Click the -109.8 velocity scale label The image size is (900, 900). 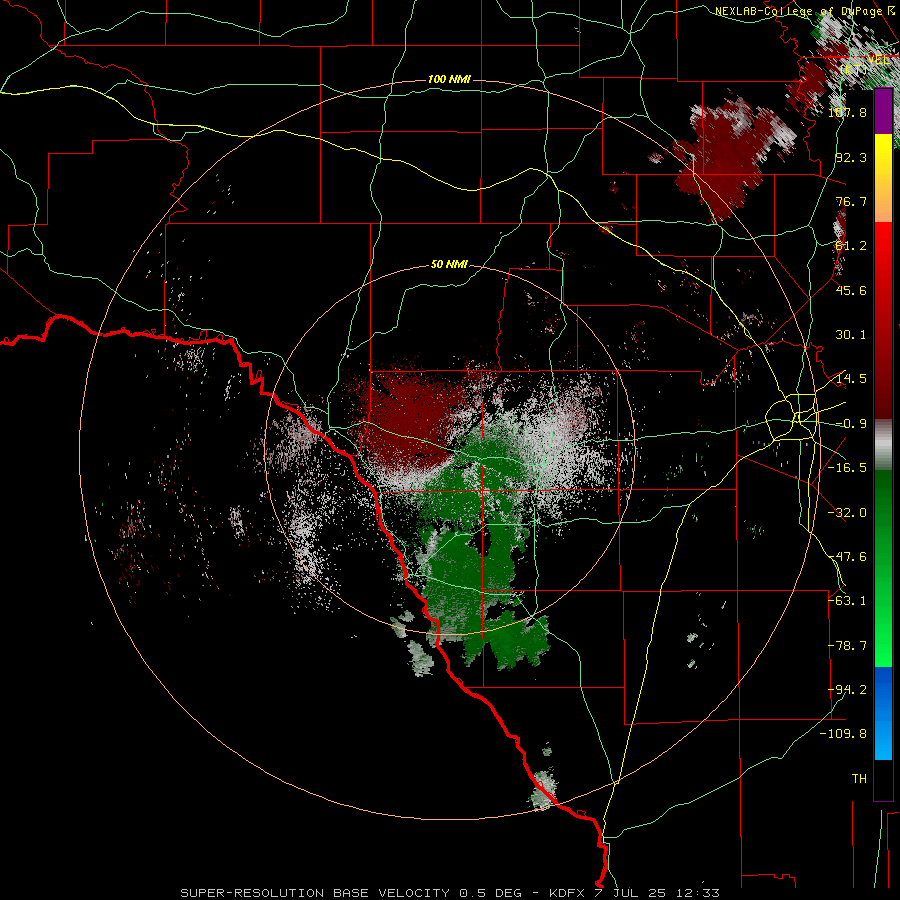pos(843,734)
